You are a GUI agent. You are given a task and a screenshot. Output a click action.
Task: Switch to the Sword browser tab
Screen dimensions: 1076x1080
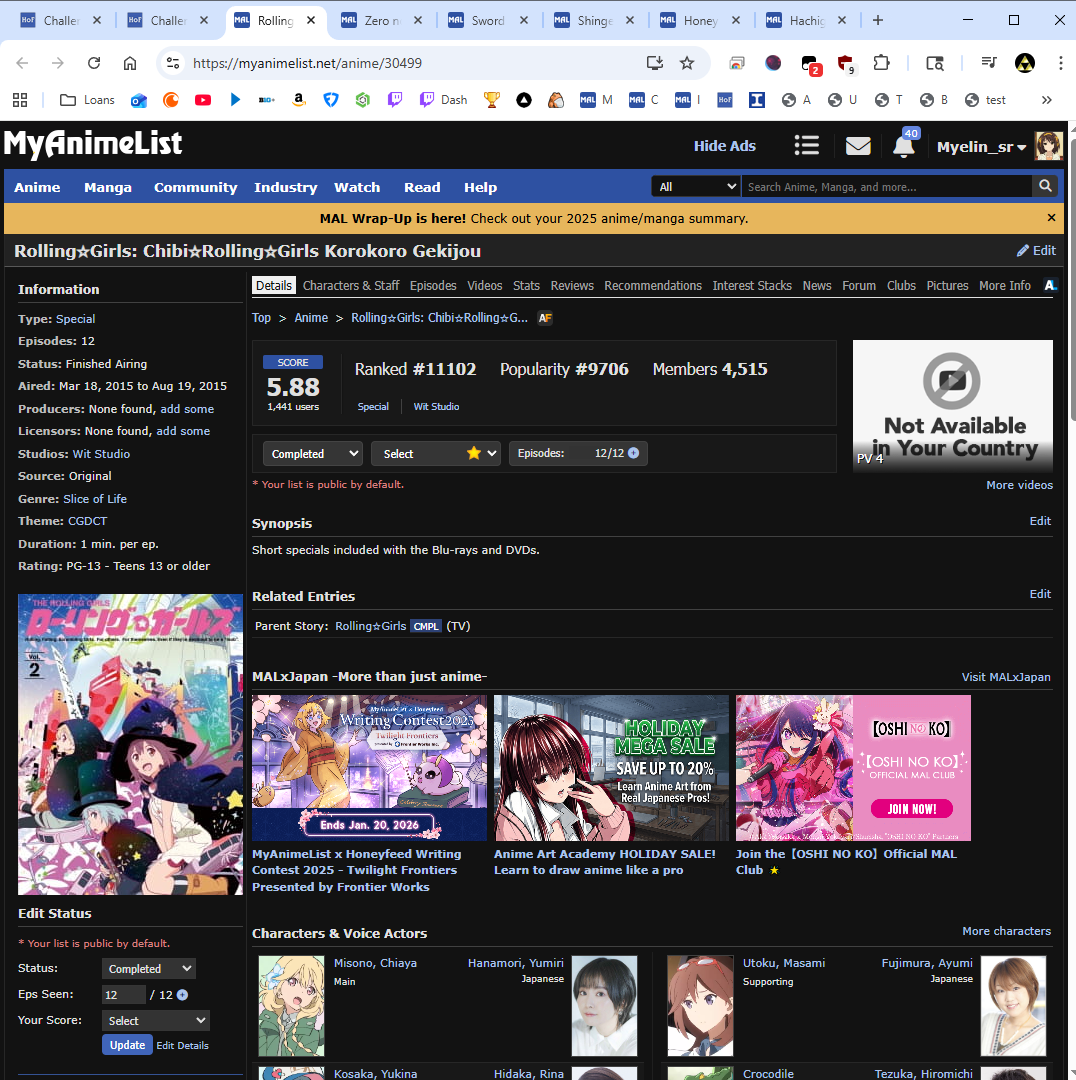488,21
